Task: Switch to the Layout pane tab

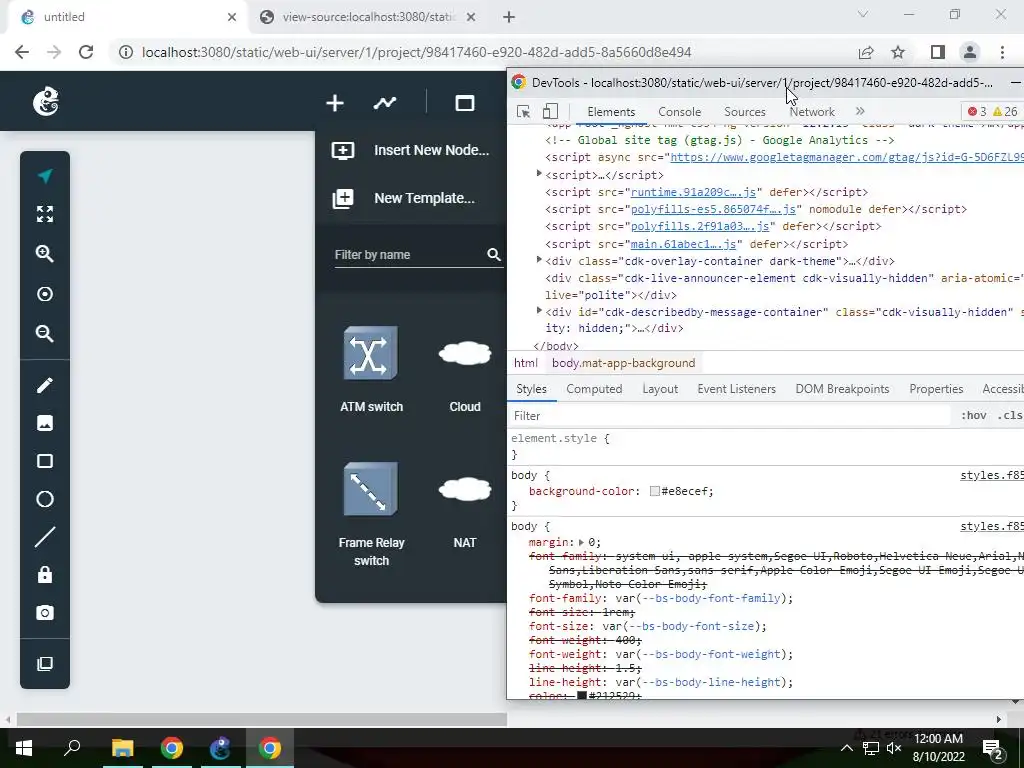Action: pos(660,389)
